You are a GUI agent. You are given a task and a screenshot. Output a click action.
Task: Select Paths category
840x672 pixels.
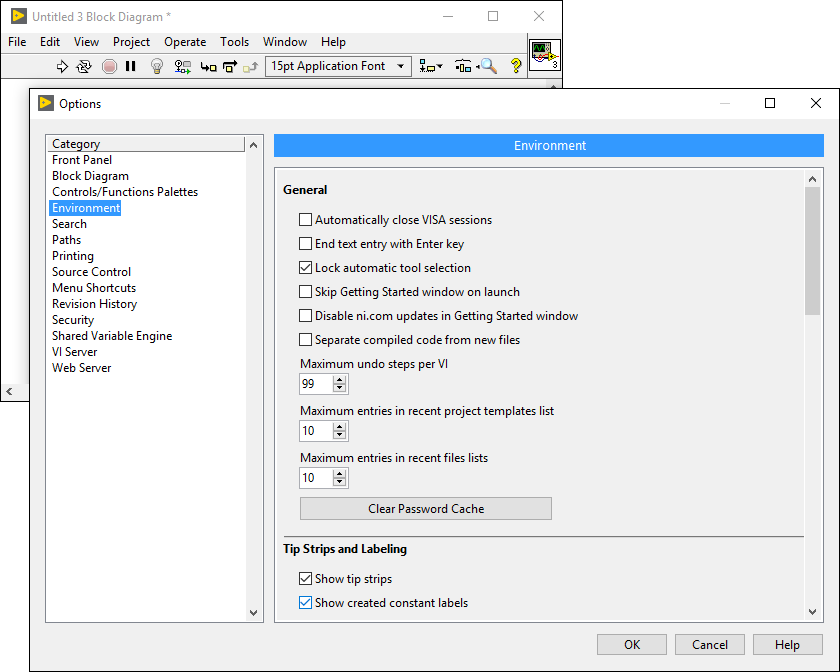point(66,240)
